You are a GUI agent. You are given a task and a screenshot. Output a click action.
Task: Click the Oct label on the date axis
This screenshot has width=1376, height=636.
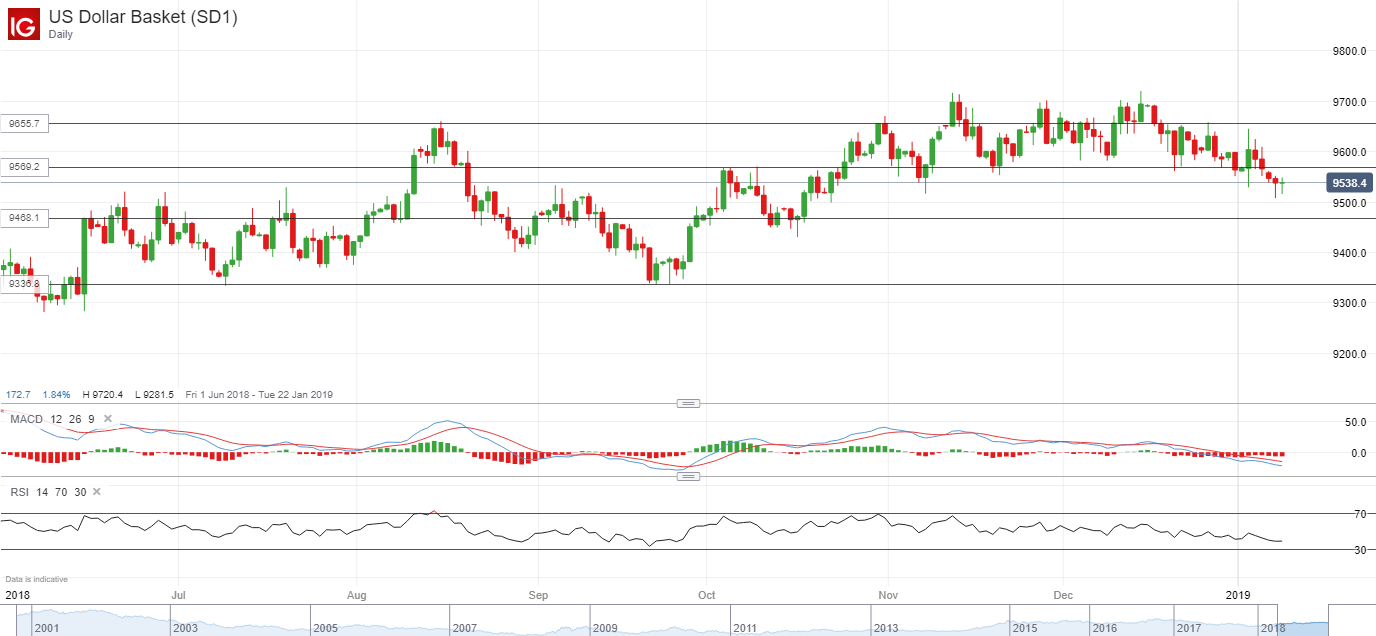[x=707, y=595]
